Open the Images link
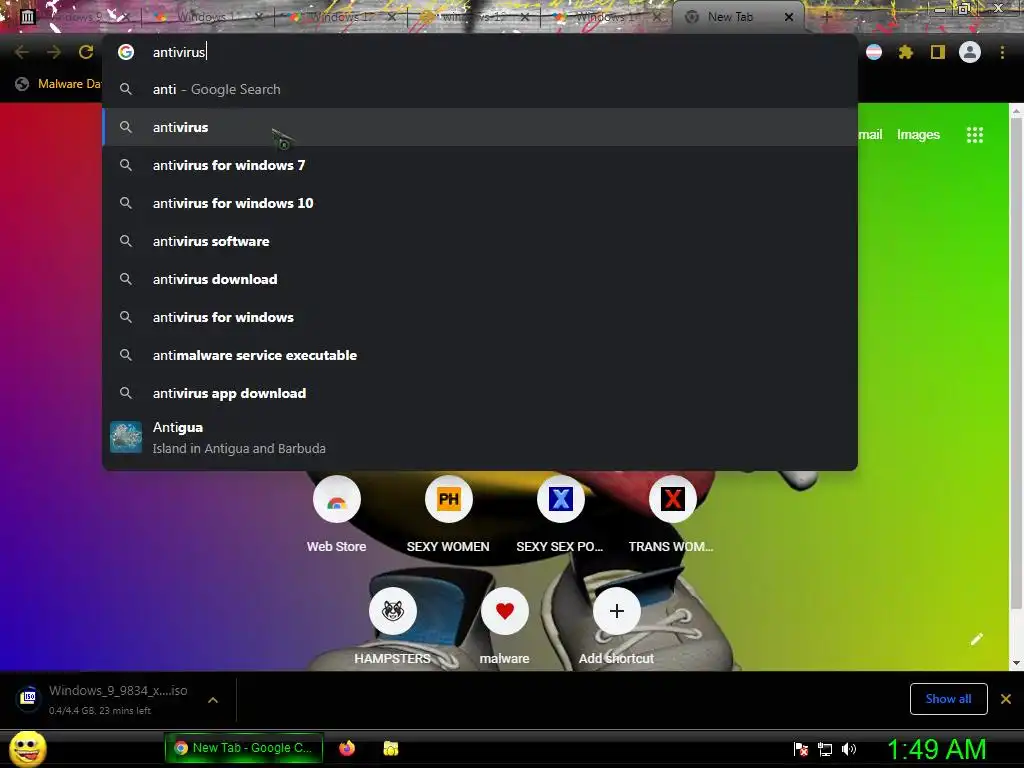Viewport: 1024px width, 768px height. pyautogui.click(x=918, y=135)
